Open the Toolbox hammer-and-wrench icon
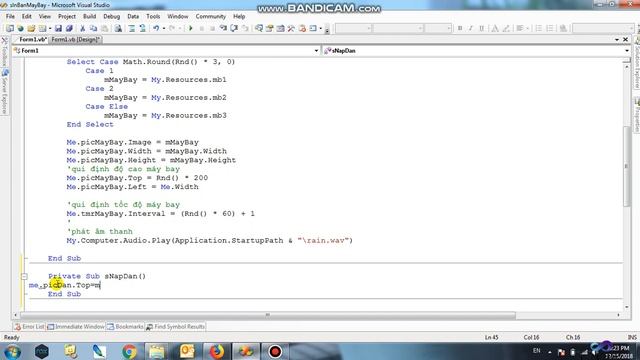This screenshot has height=360, width=640. (x=291, y=28)
